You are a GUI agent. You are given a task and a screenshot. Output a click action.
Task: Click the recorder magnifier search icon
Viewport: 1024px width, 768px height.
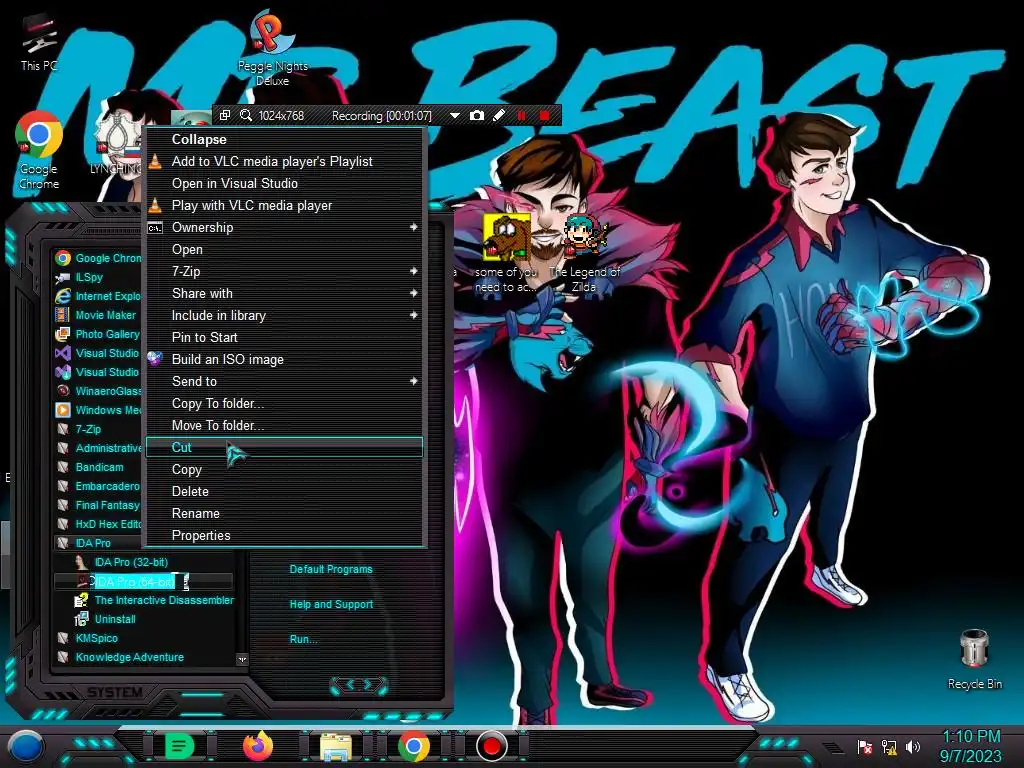[246, 116]
